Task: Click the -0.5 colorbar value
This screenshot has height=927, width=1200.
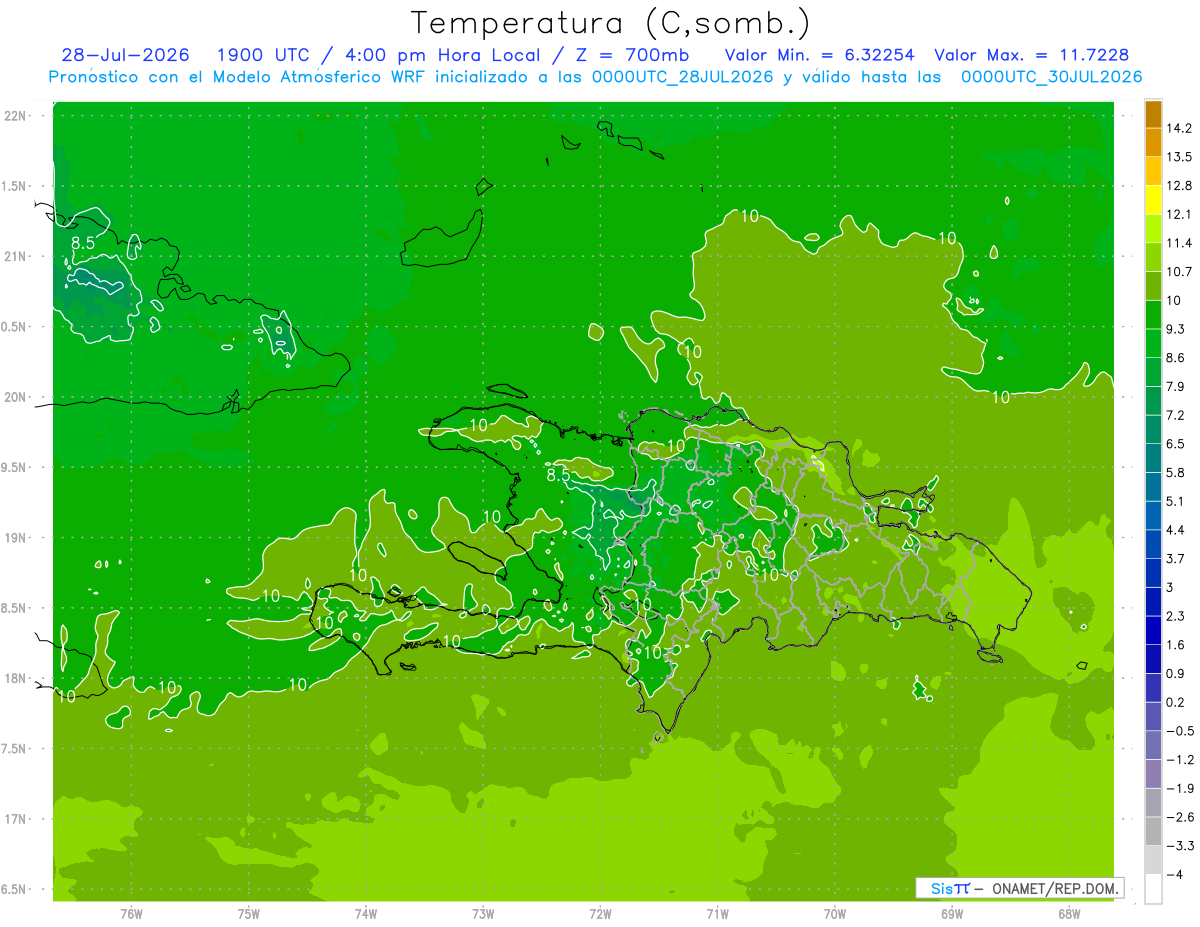Action: pos(1179,731)
